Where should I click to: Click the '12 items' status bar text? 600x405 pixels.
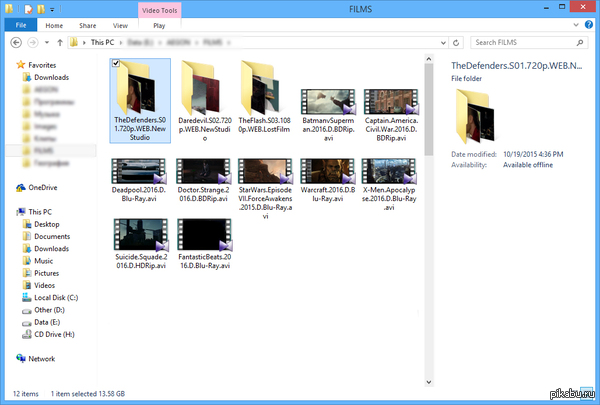(26, 394)
